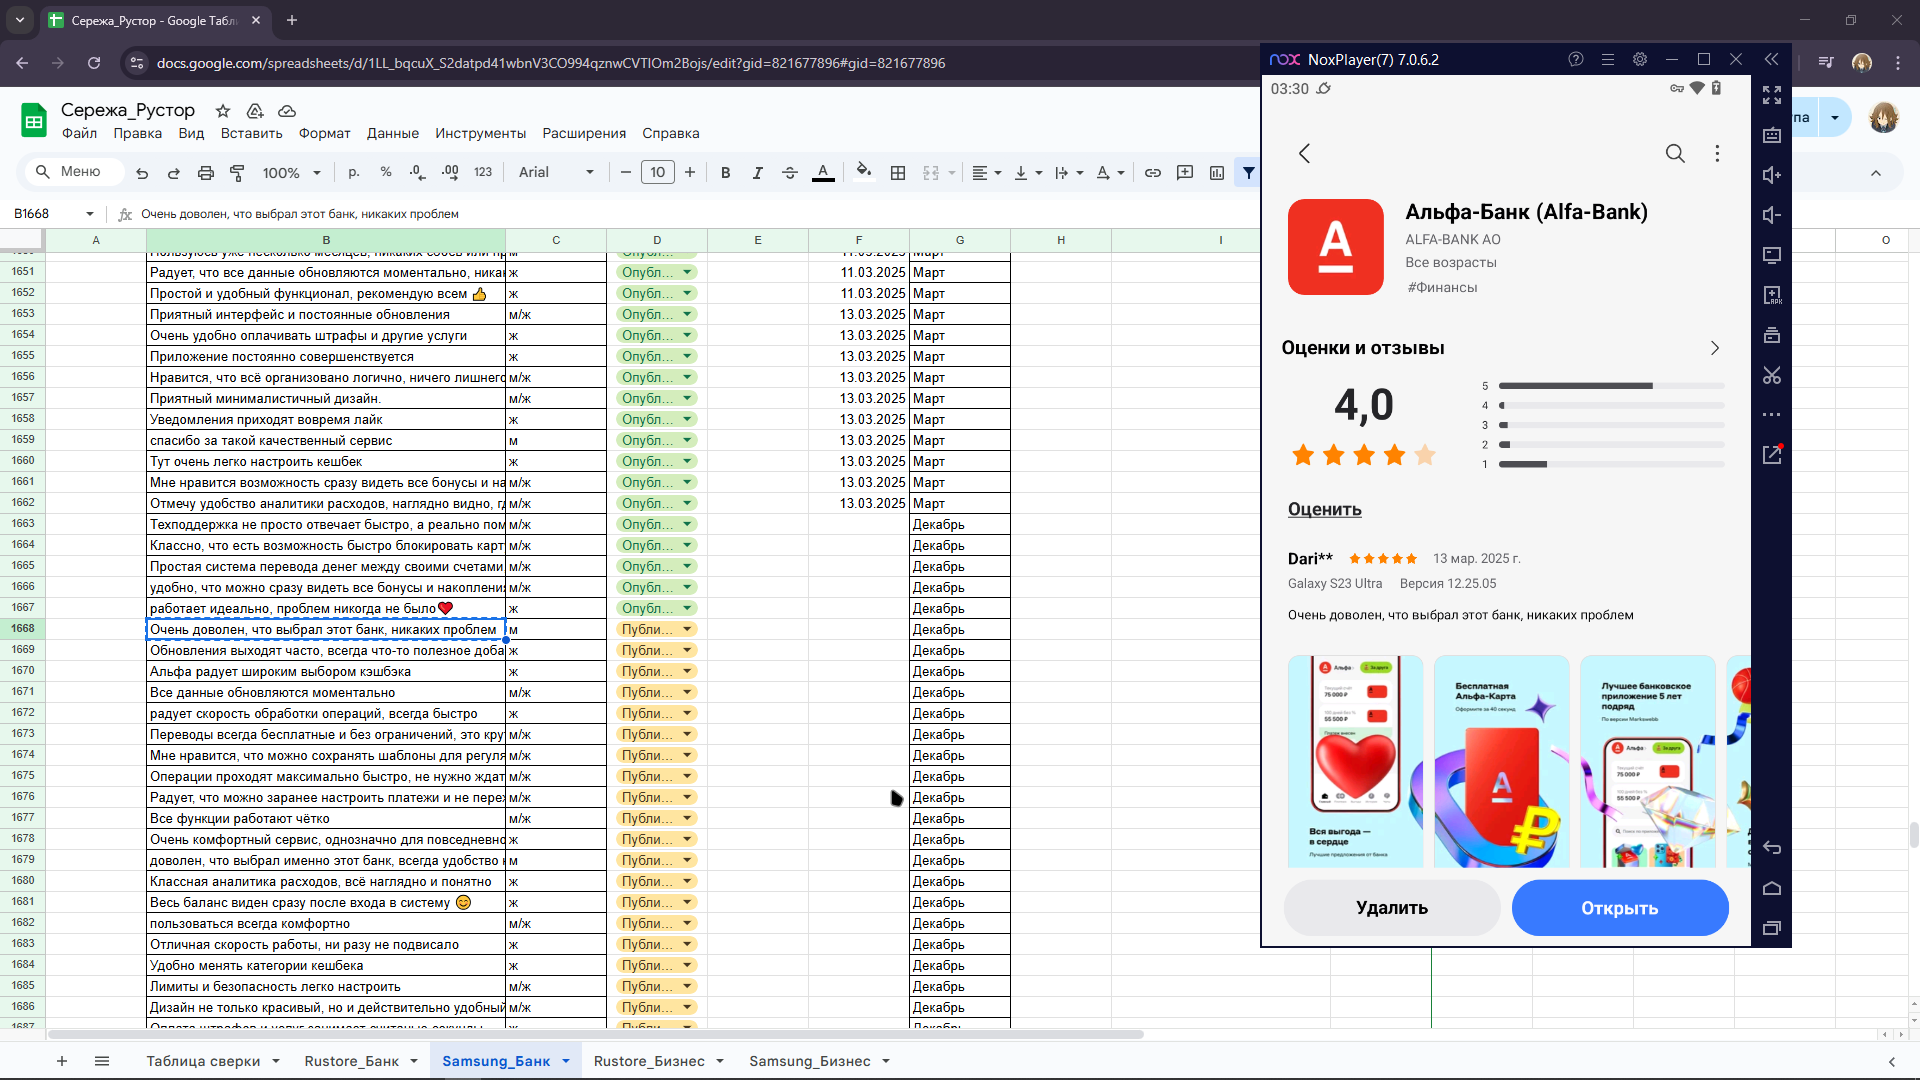Increase font size with plus button
Screen dimensions: 1920x1080
[690, 172]
